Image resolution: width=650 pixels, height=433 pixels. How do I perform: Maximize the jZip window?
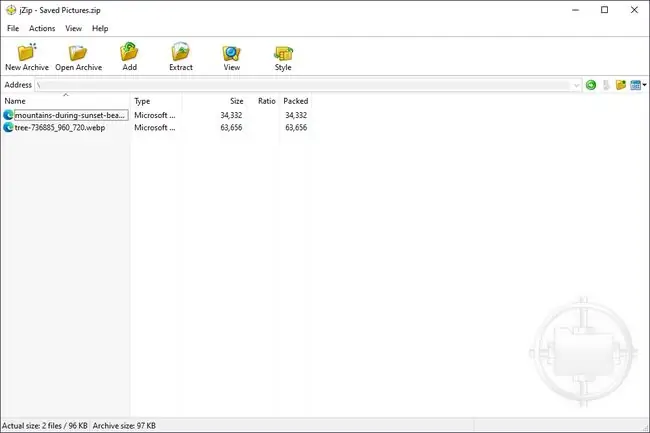pos(604,10)
